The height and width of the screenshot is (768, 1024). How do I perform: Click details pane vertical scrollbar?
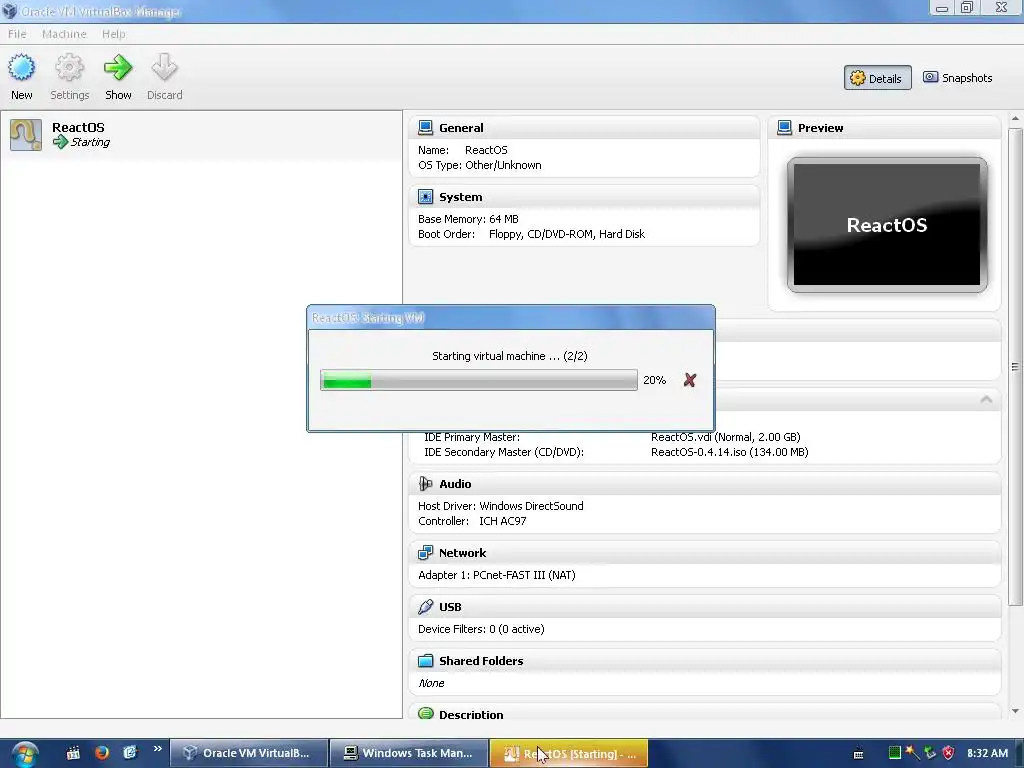coord(1015,366)
